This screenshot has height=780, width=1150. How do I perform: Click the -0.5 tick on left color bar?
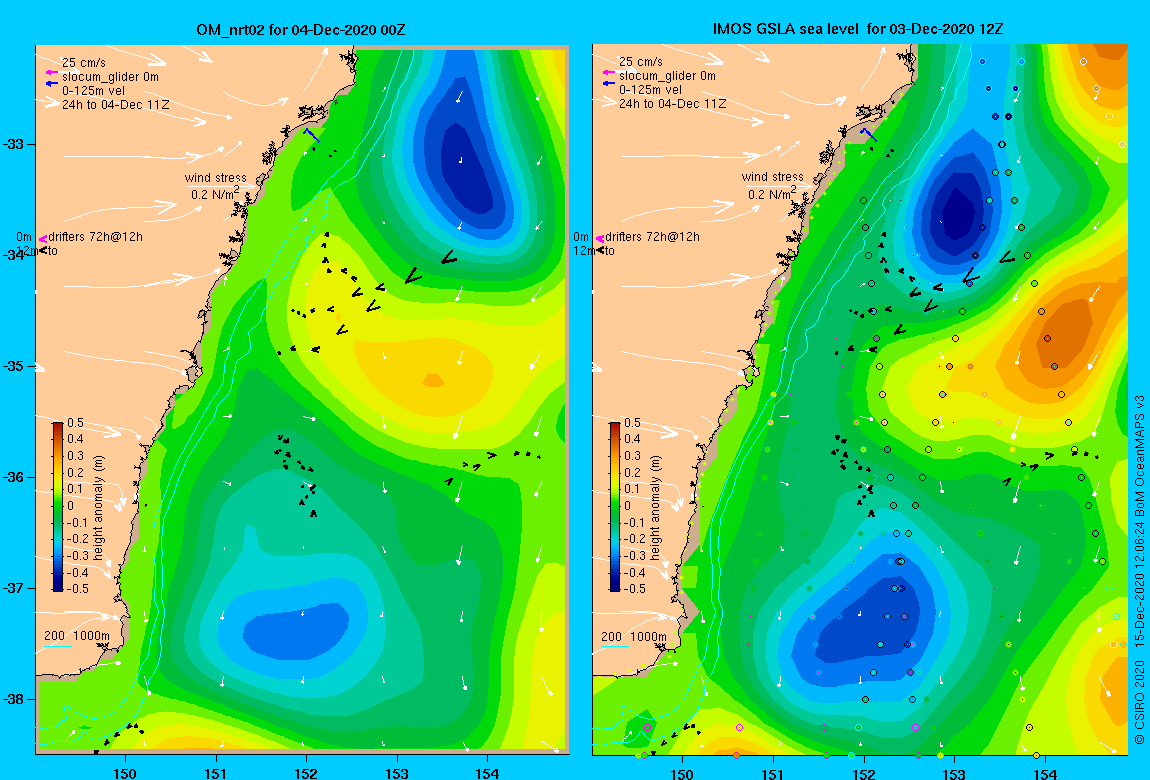(x=78, y=589)
